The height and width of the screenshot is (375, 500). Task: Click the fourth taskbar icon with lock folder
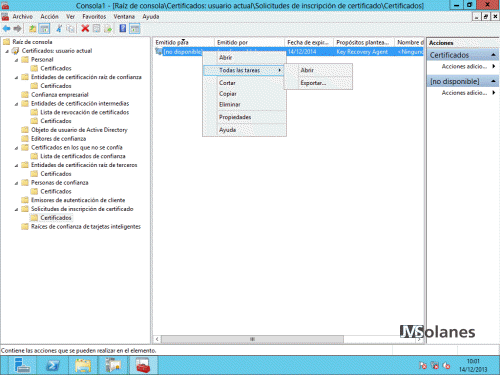pyautogui.click(x=113, y=365)
